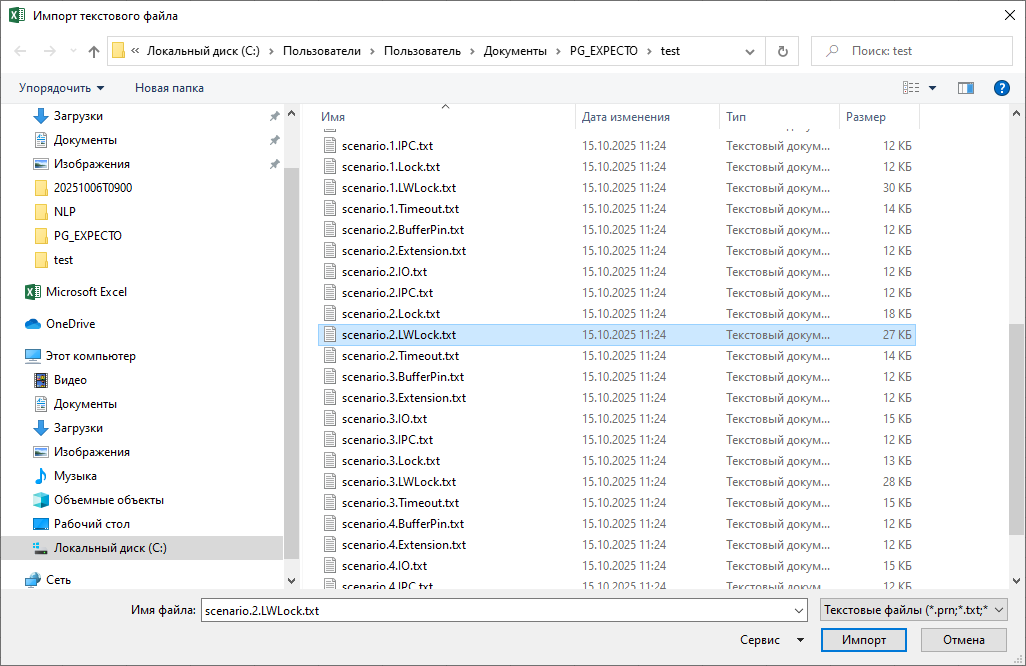
Task: Open the Упорядочить menu
Action: point(61,88)
